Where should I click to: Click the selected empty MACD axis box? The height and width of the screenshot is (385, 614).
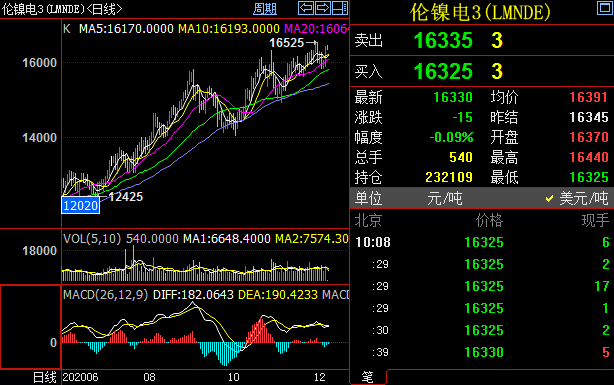(x=31, y=327)
